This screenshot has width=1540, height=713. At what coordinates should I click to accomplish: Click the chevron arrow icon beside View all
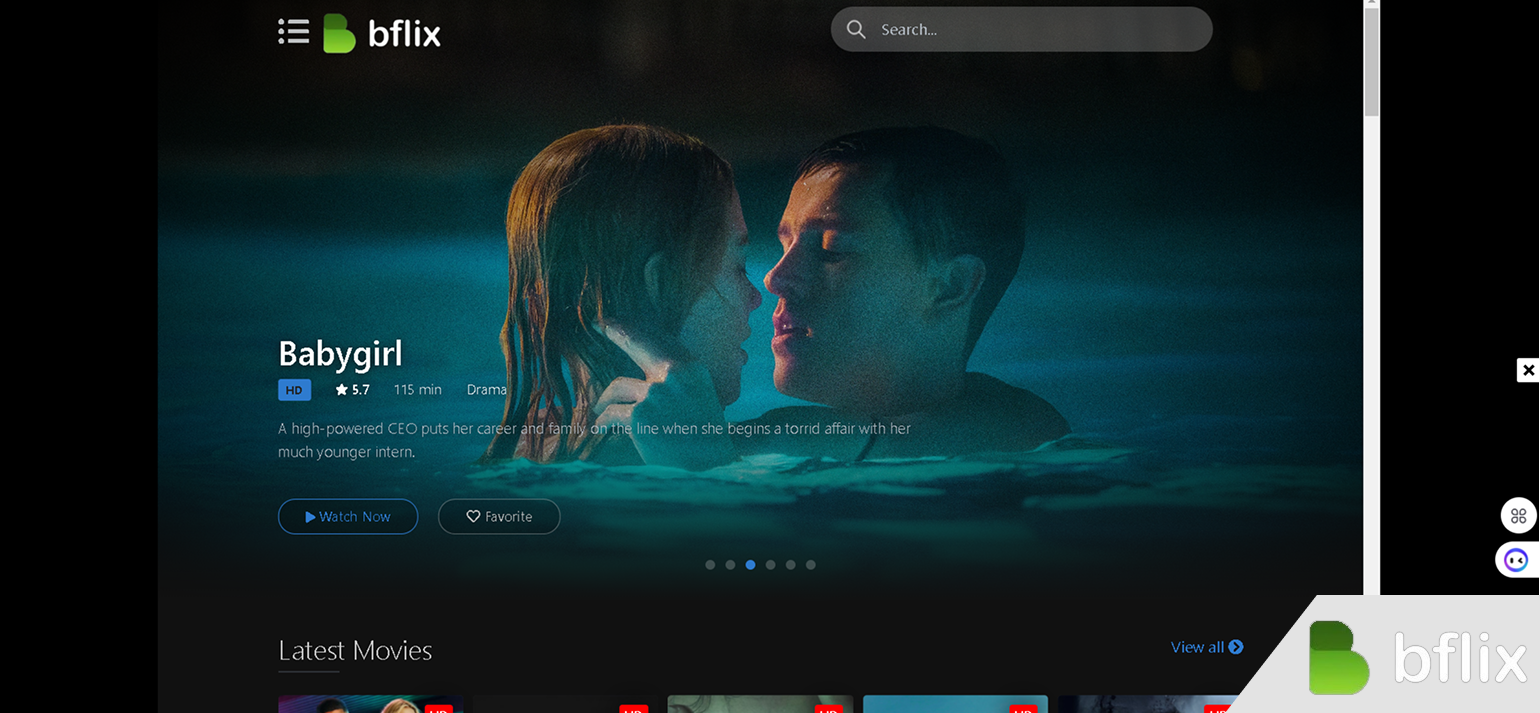pos(1235,647)
